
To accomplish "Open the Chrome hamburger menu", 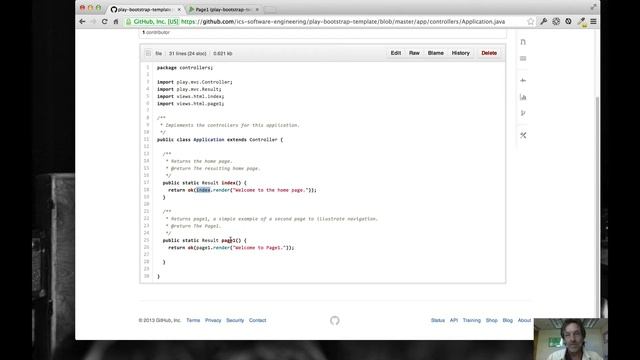I will pyautogui.click(x=593, y=22).
